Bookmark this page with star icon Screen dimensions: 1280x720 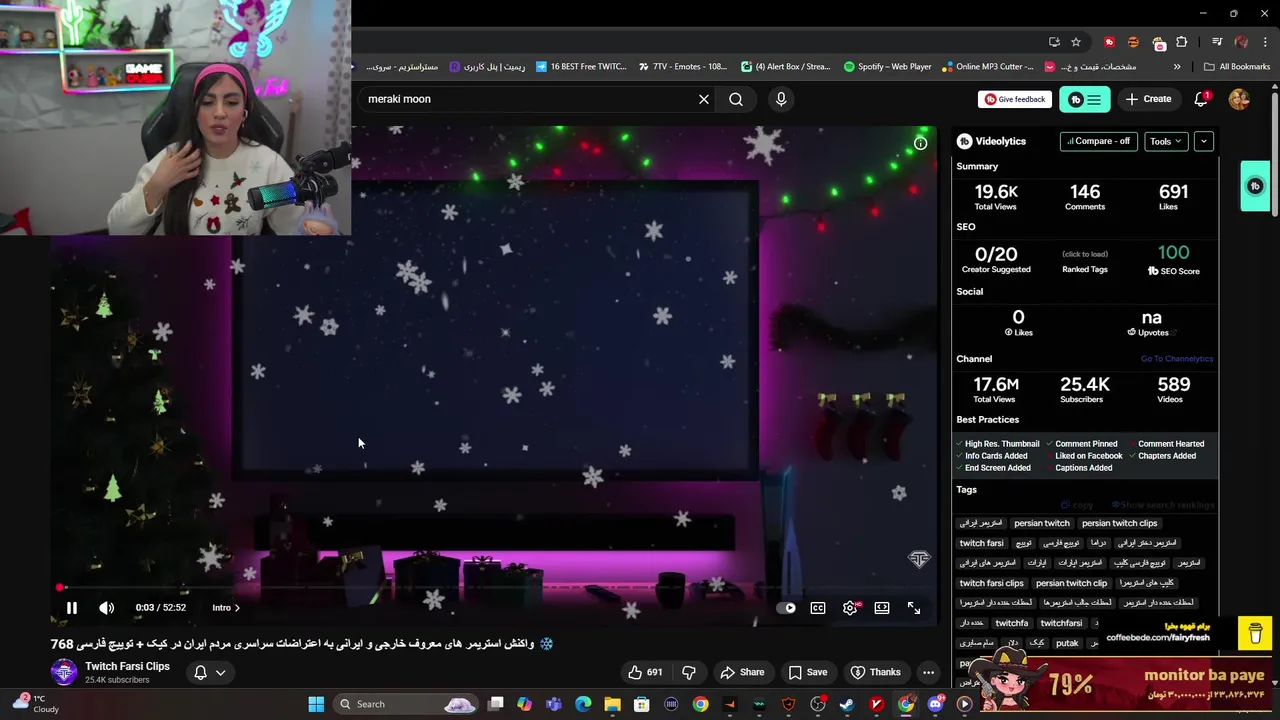coord(1076,42)
